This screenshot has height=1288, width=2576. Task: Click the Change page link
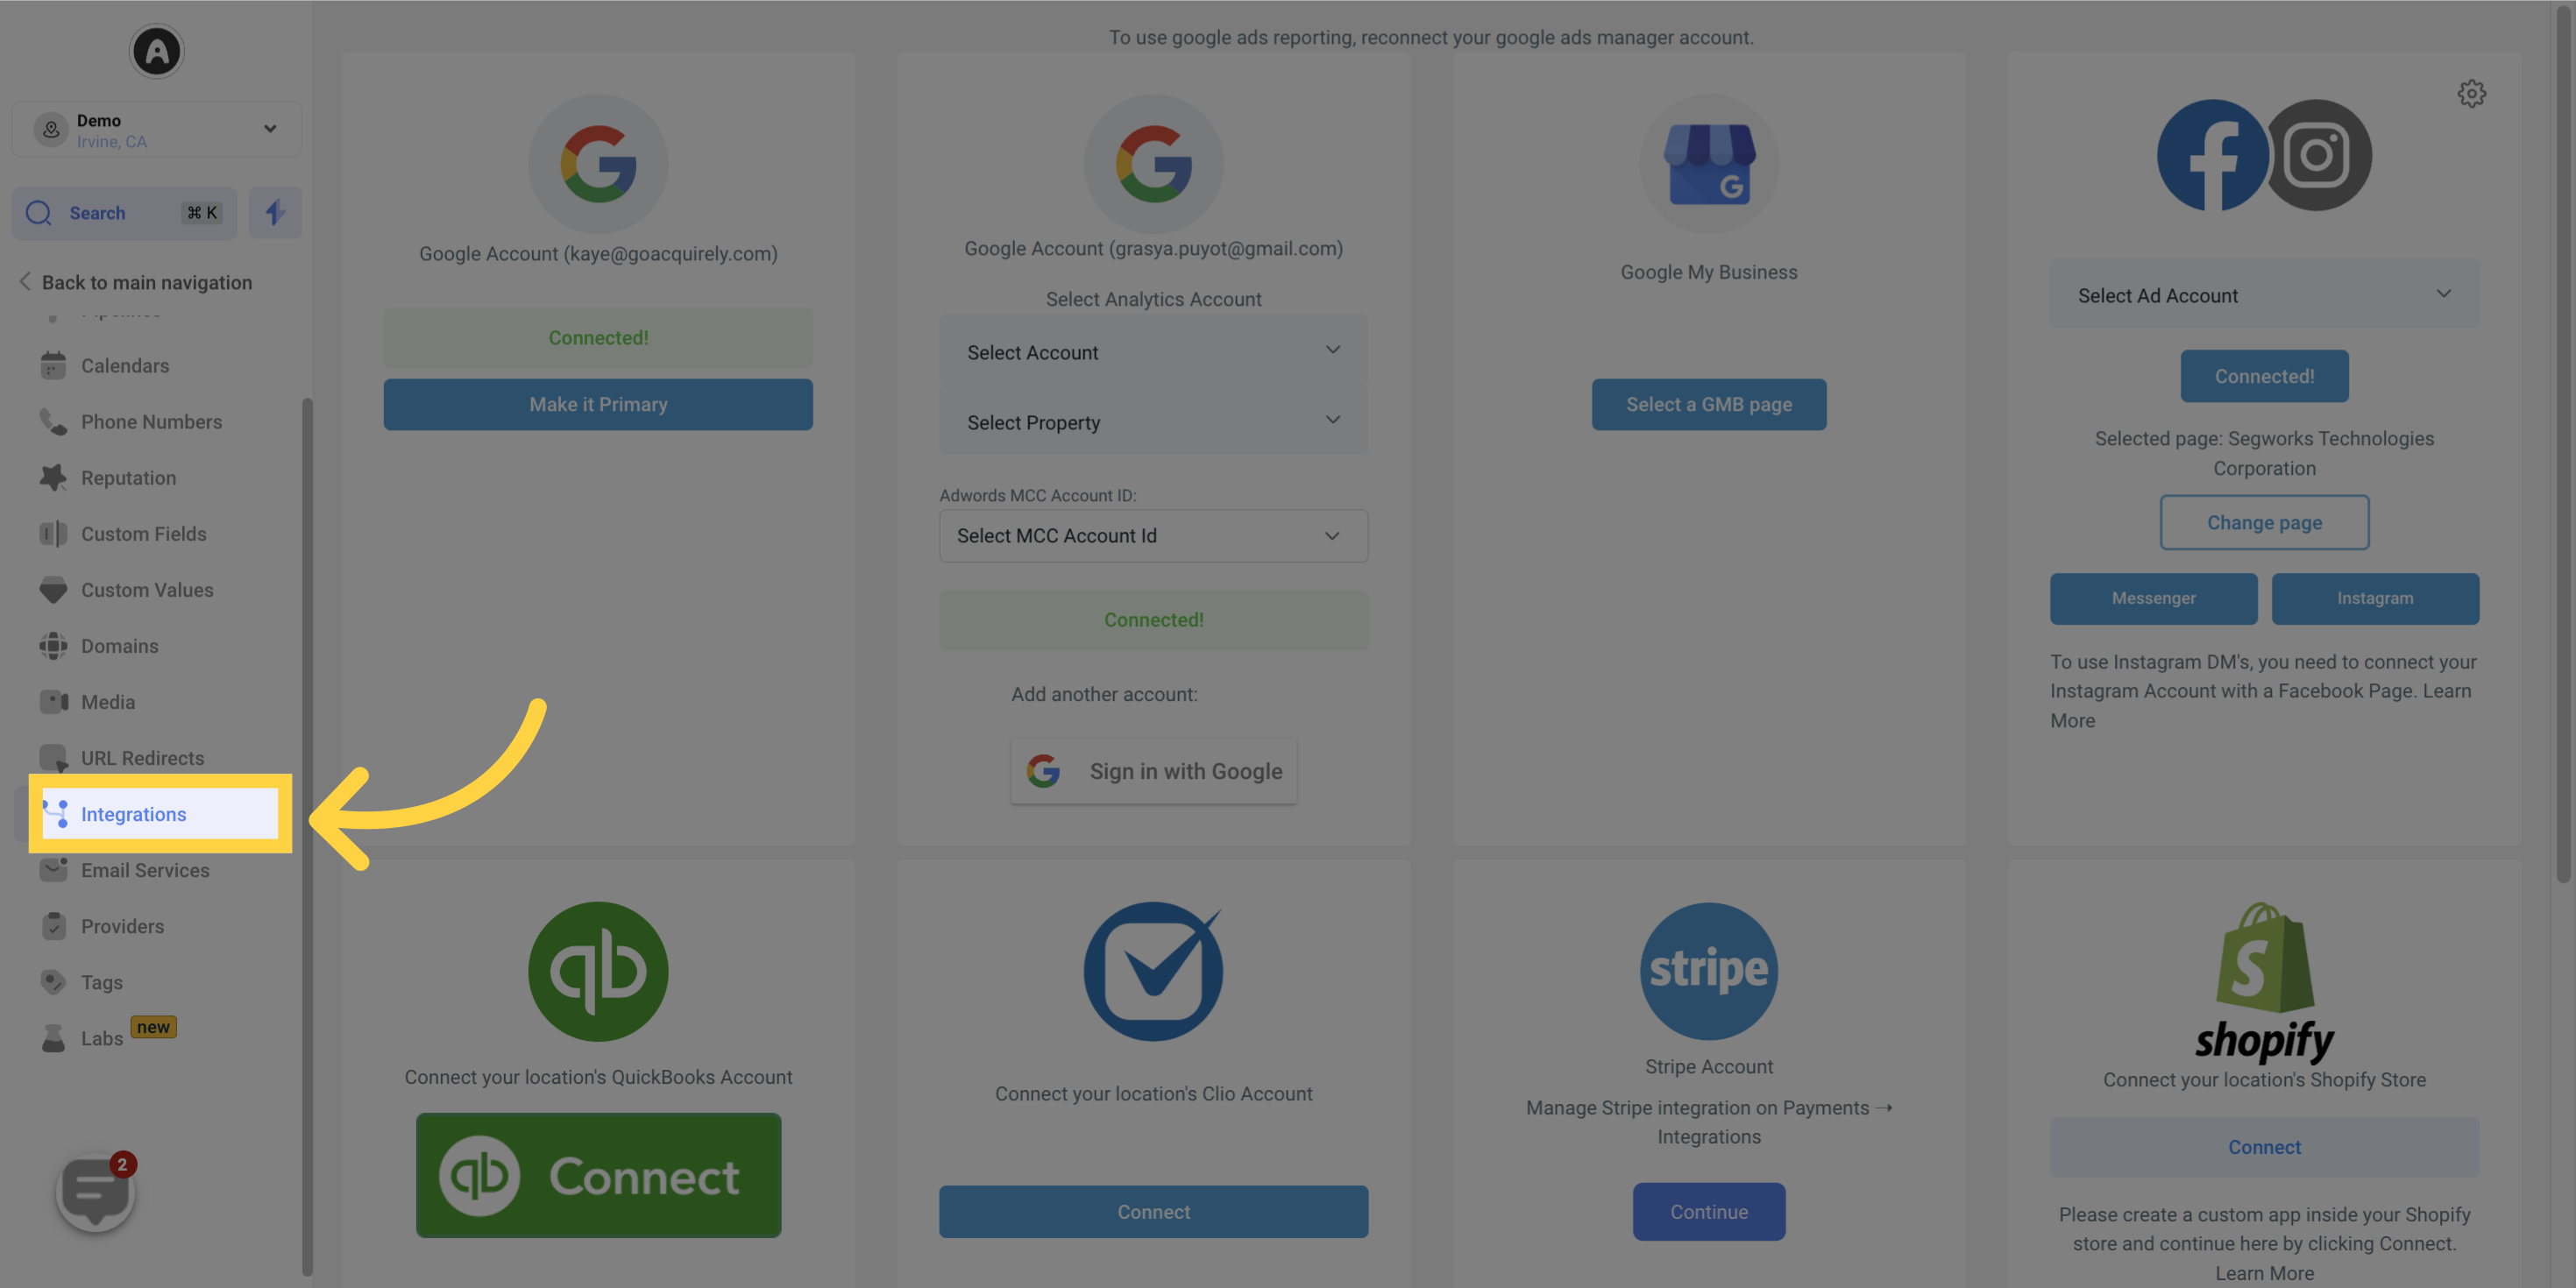2264,520
